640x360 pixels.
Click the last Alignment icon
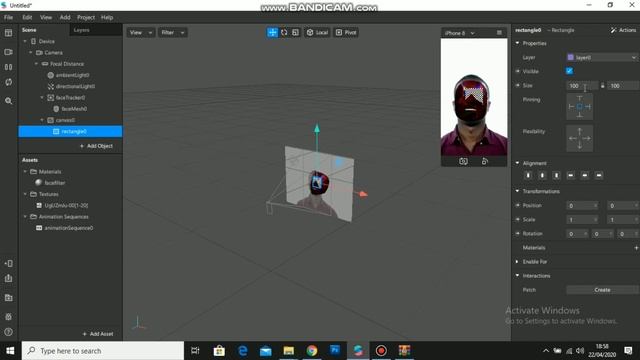click(x=599, y=176)
